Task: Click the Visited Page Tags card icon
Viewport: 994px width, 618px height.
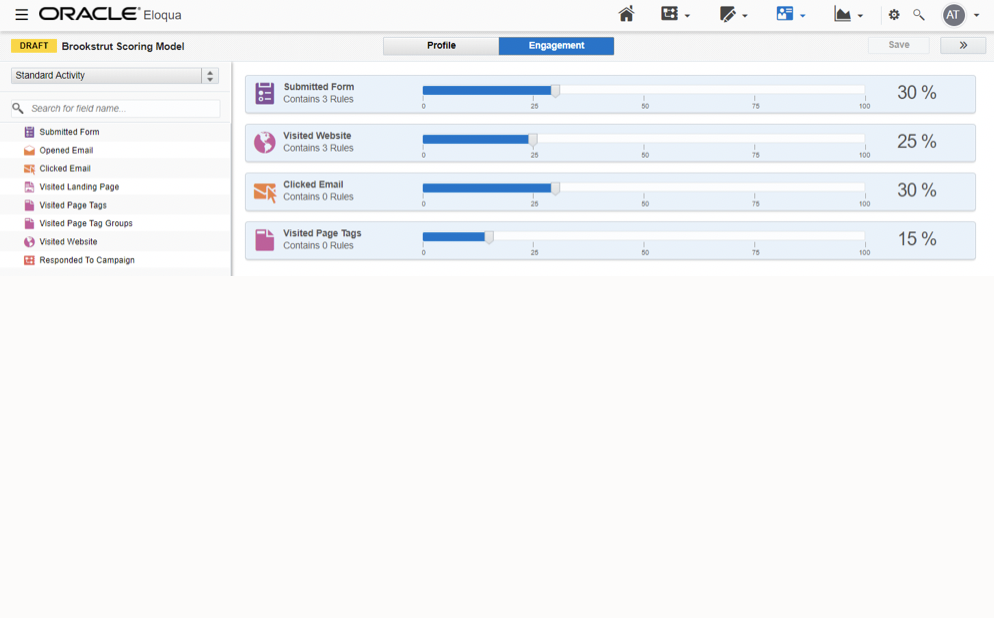Action: 264,240
